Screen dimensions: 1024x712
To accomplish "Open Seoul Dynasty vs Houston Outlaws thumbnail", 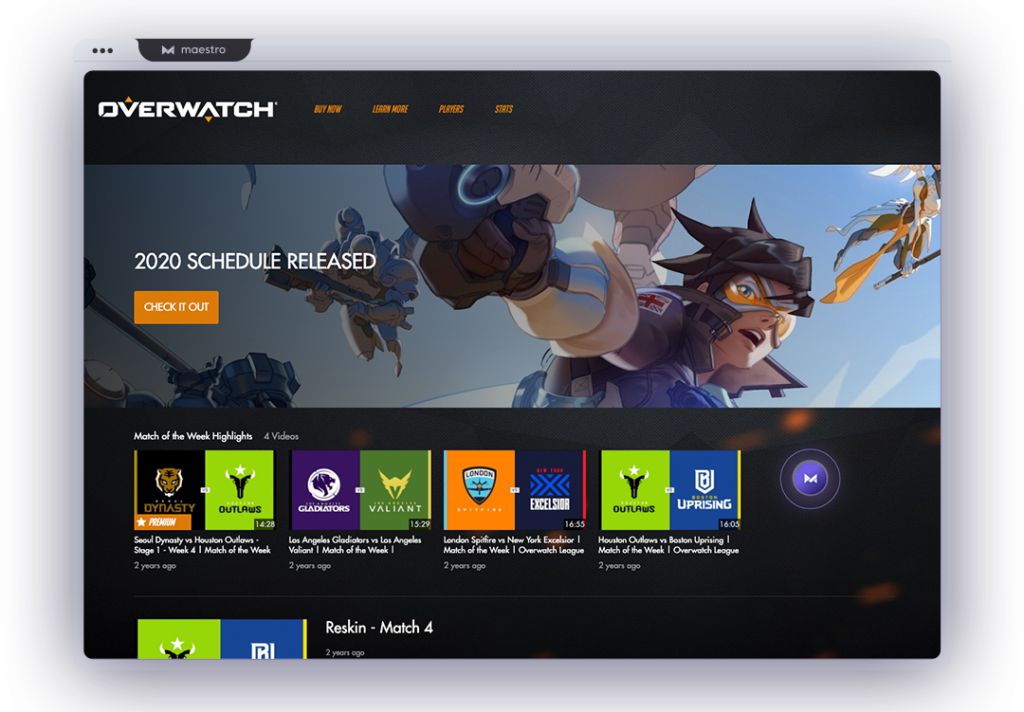I will tap(205, 490).
